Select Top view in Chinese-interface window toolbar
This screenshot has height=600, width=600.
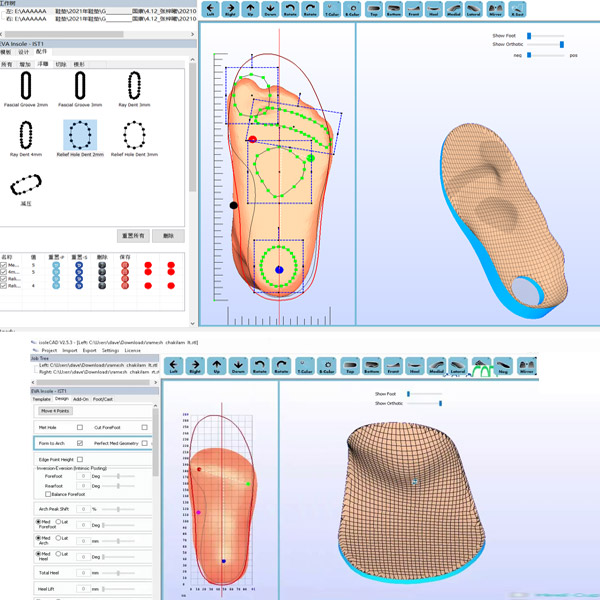coord(374,9)
